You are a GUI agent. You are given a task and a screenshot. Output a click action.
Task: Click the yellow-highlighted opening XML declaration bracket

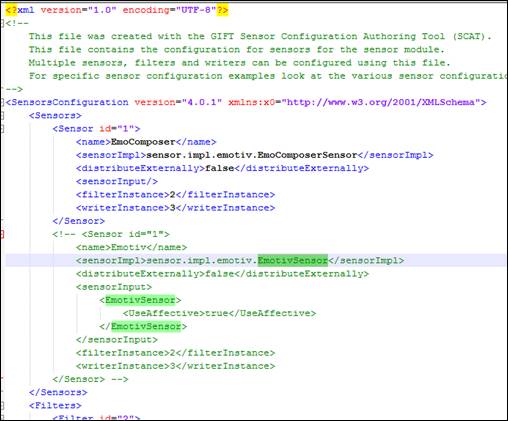tap(11, 10)
